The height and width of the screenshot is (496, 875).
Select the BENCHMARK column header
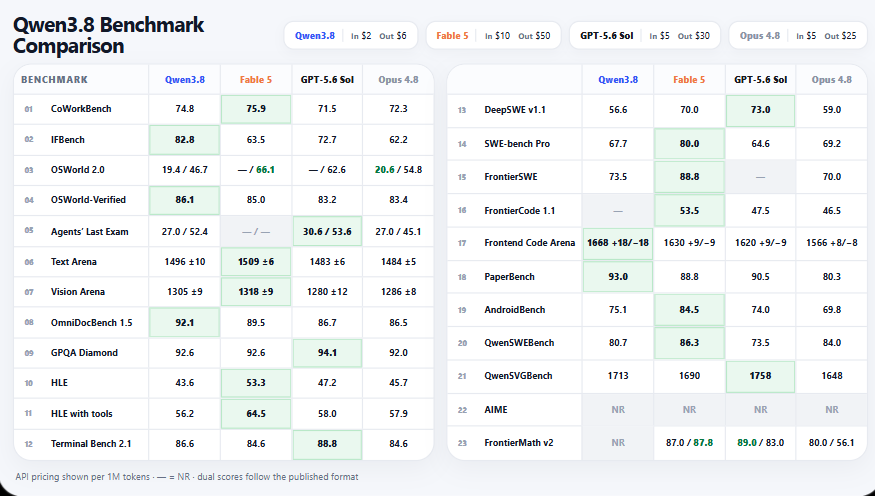[x=54, y=80]
